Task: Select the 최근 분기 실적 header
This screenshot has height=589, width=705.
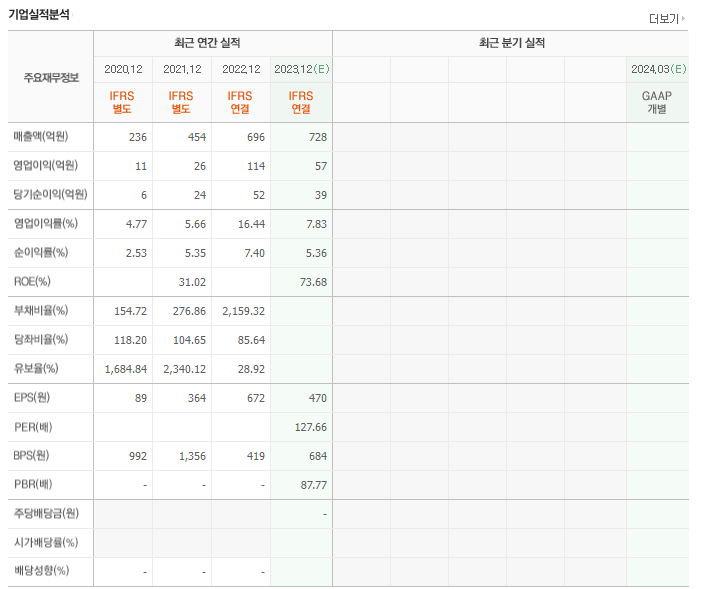Action: point(512,43)
